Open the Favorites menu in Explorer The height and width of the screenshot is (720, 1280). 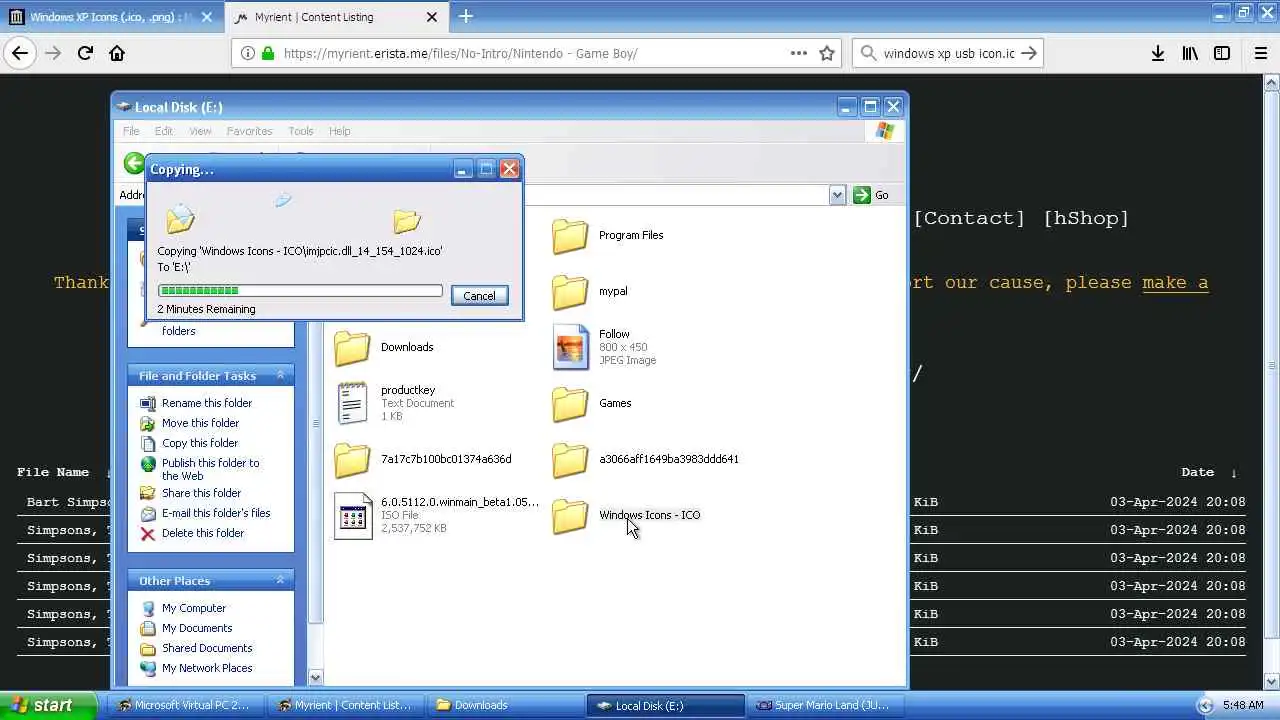(x=249, y=131)
